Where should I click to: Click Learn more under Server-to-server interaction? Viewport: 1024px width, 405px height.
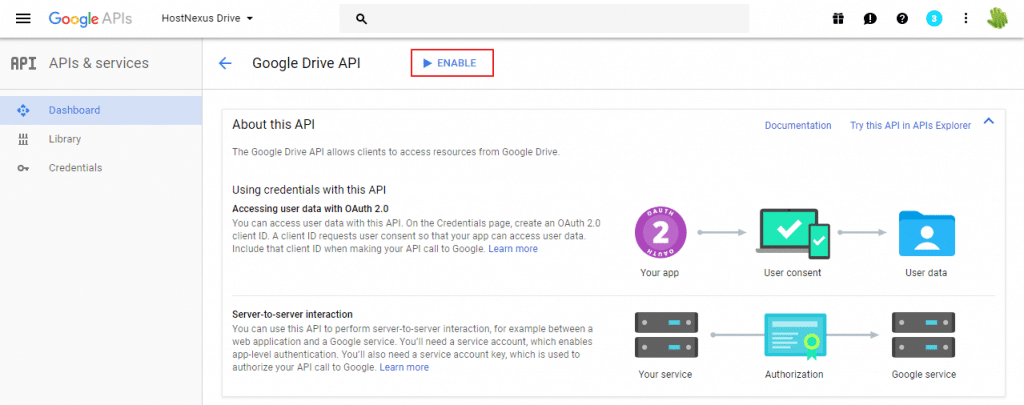(404, 367)
